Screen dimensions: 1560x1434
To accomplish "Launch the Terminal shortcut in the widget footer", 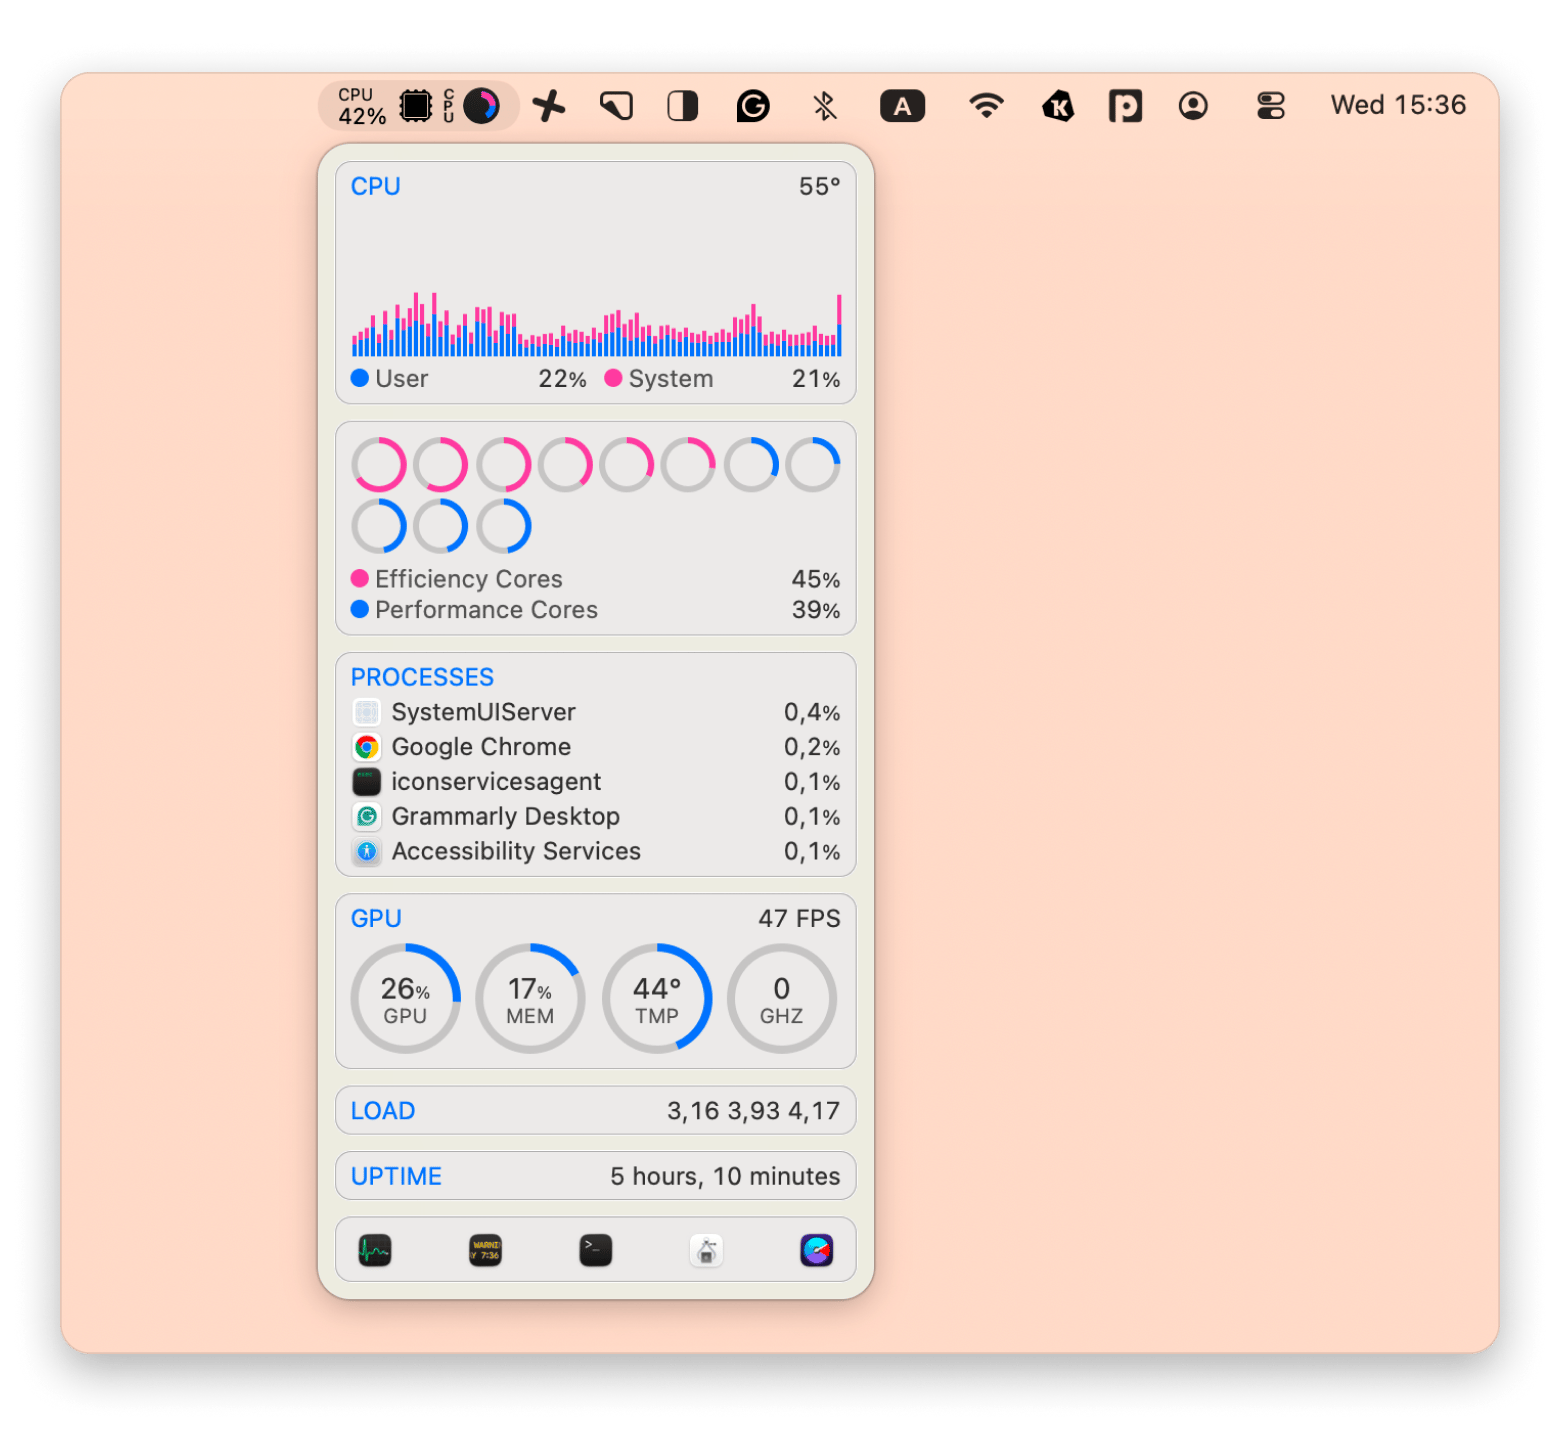I will 595,1249.
